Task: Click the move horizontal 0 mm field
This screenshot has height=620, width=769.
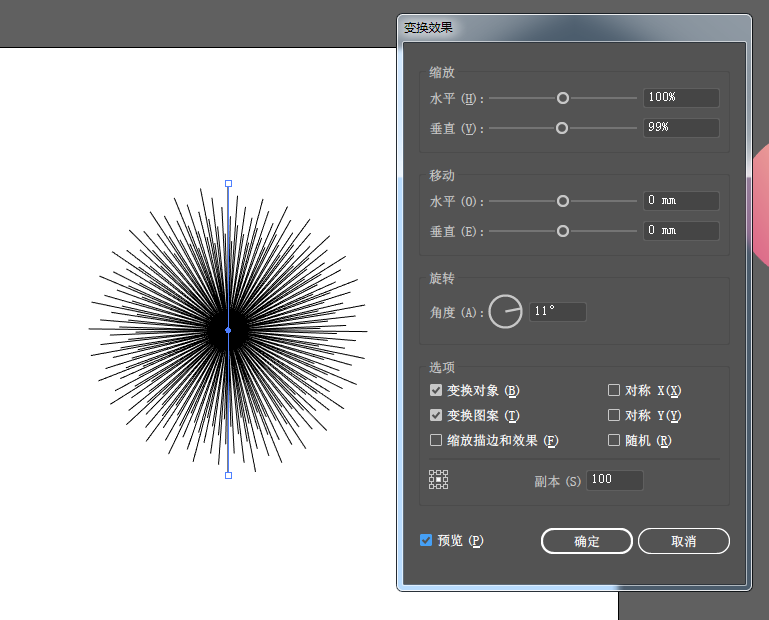Action: [681, 201]
